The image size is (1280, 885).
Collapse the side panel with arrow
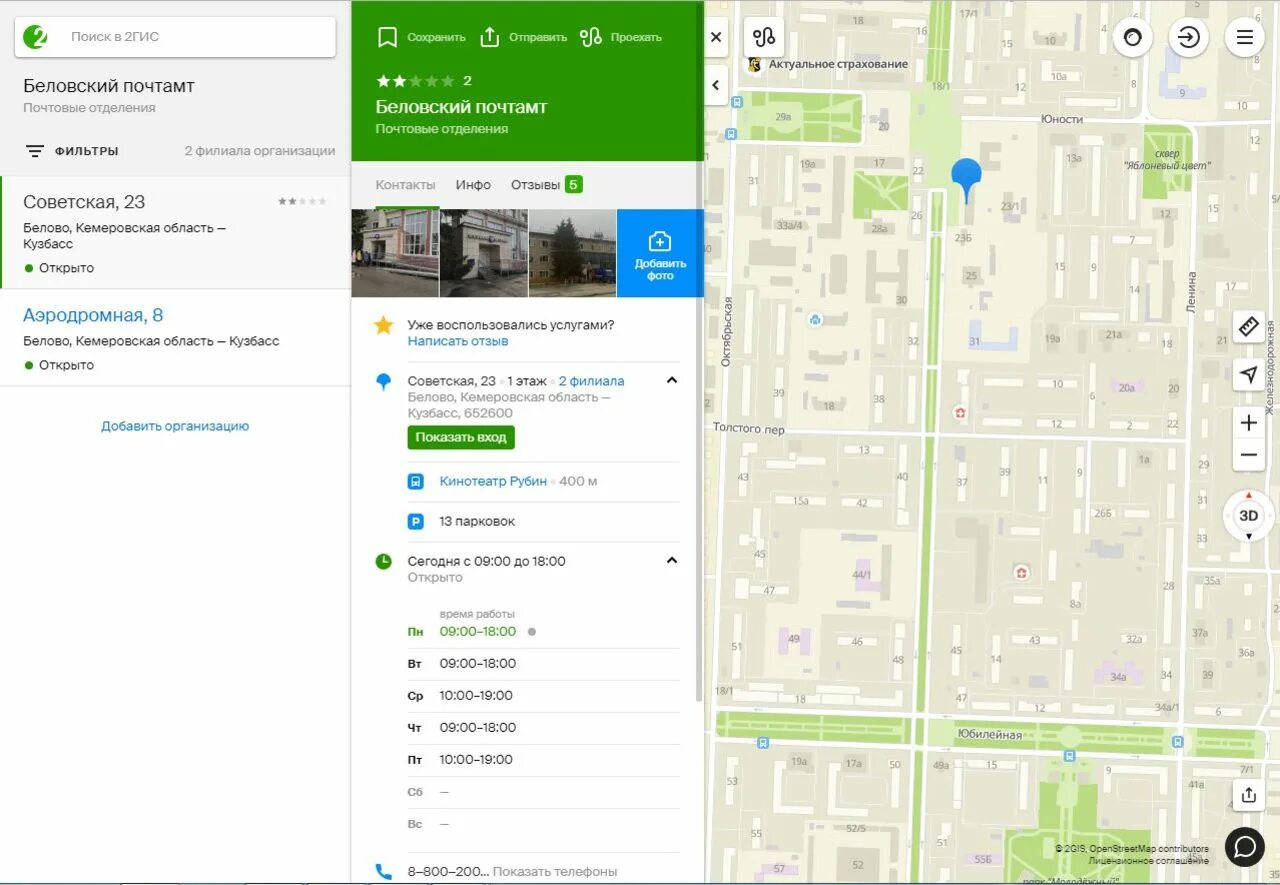[716, 85]
